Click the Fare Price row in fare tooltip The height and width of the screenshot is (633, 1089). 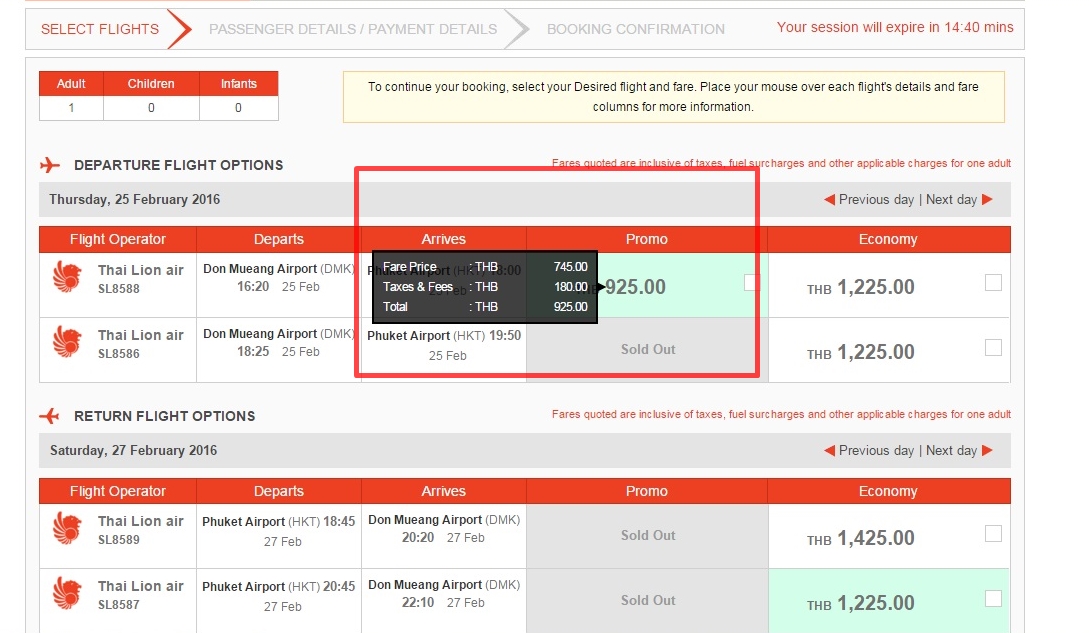(485, 267)
